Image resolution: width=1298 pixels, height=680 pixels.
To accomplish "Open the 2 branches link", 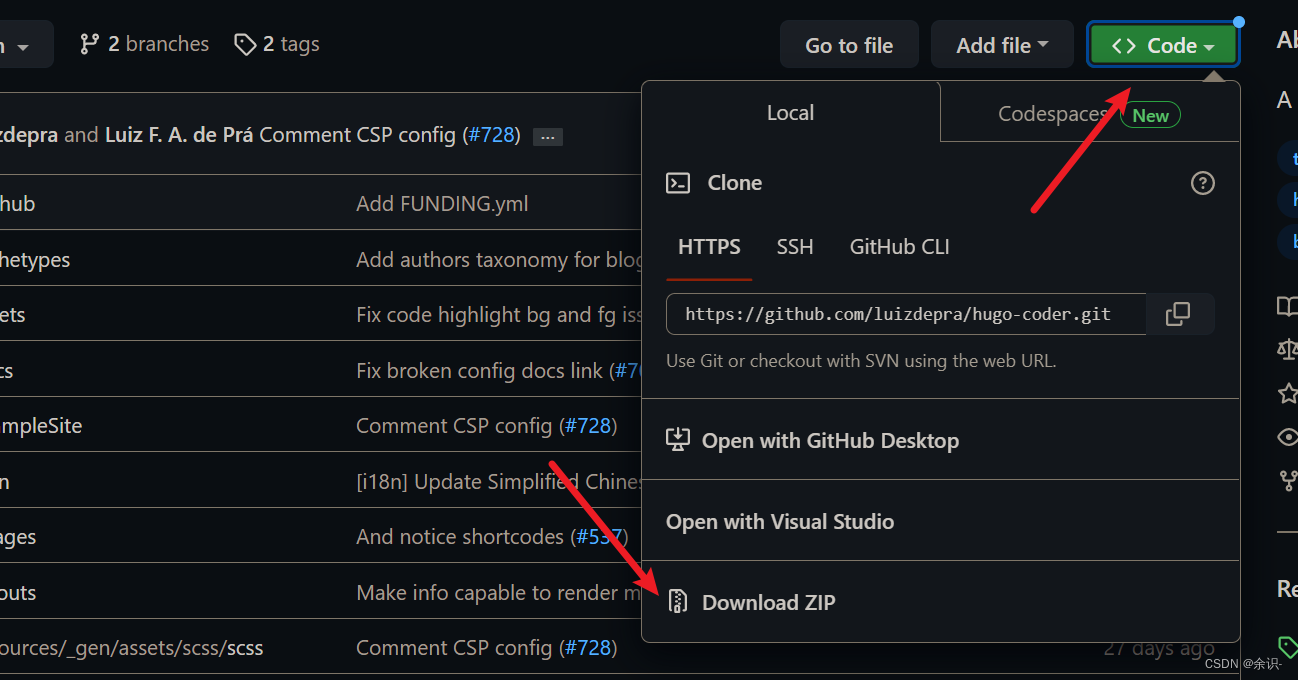I will 144,44.
